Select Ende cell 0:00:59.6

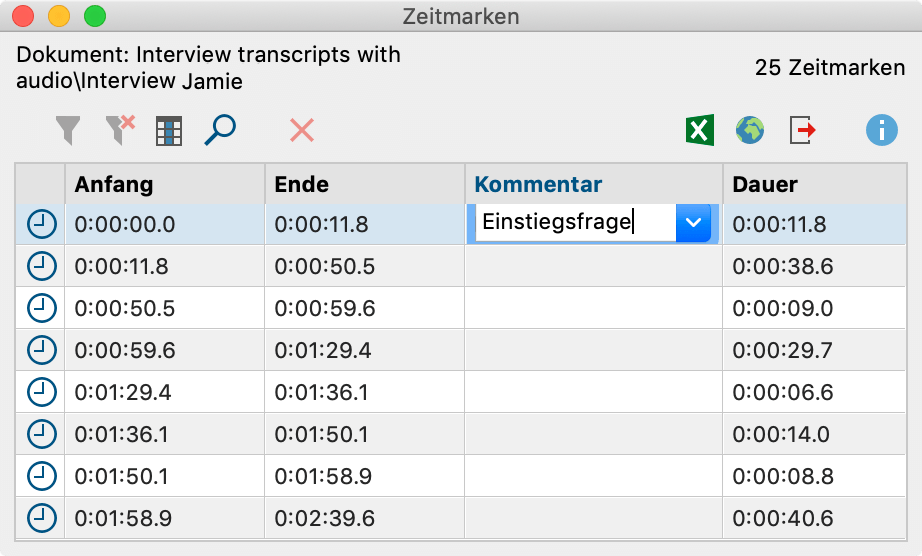[365, 308]
